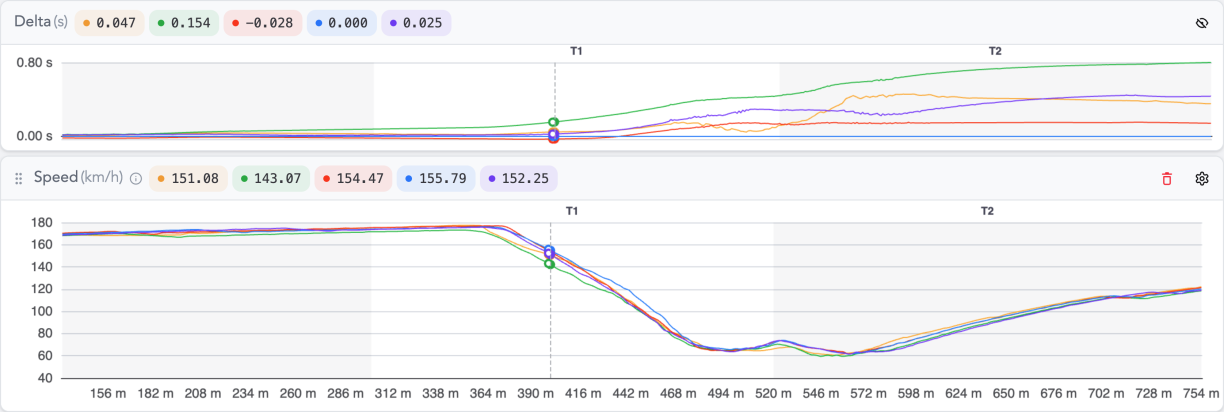Toggle the purple 0.025 delta series
Screen dimensions: 1224x412
[x=416, y=22]
